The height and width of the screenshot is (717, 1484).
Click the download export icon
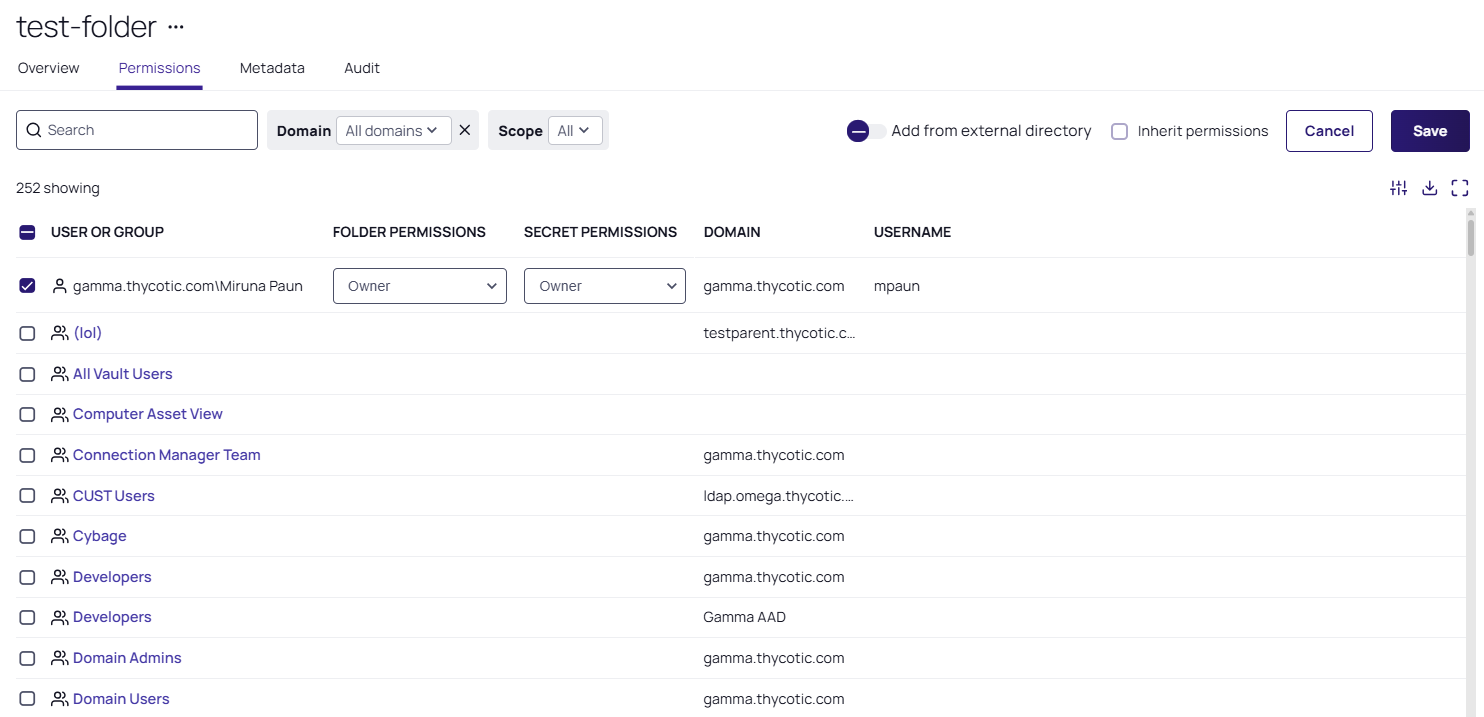point(1429,188)
